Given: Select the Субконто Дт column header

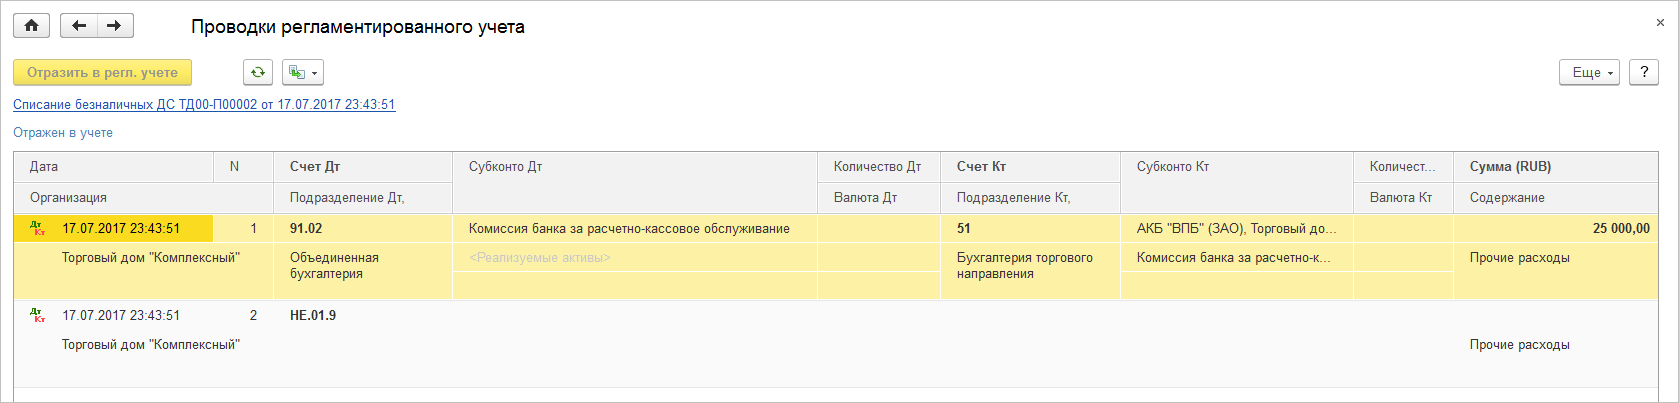Looking at the screenshot, I should (x=505, y=166).
